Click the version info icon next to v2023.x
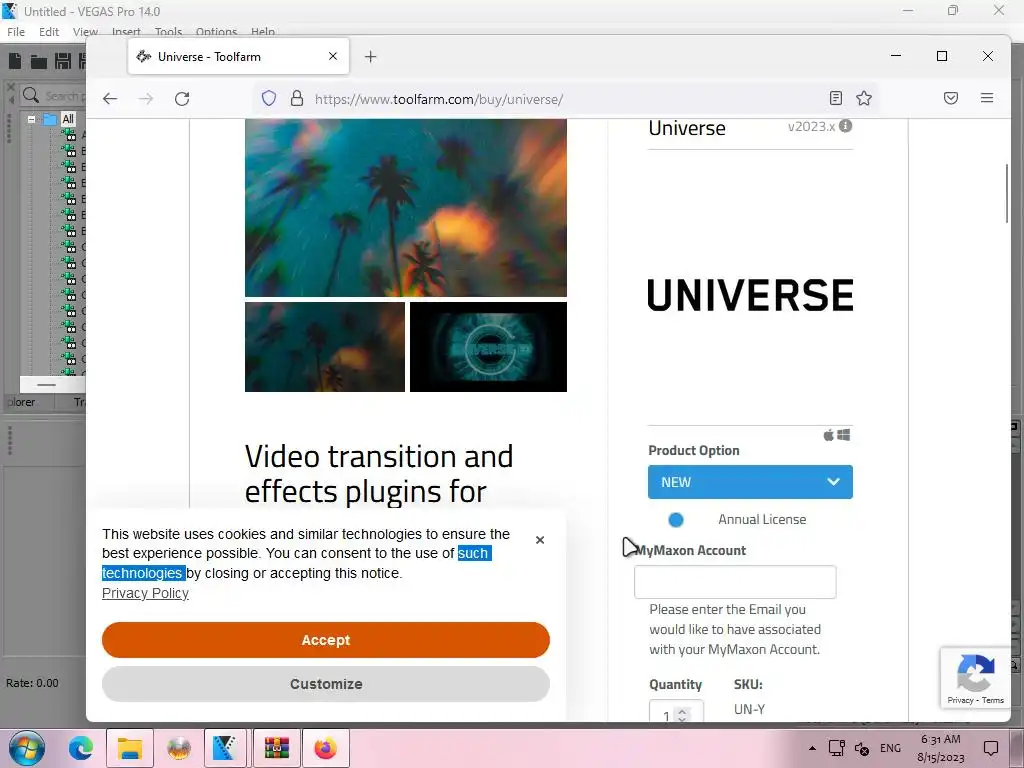1024x768 pixels. click(846, 125)
